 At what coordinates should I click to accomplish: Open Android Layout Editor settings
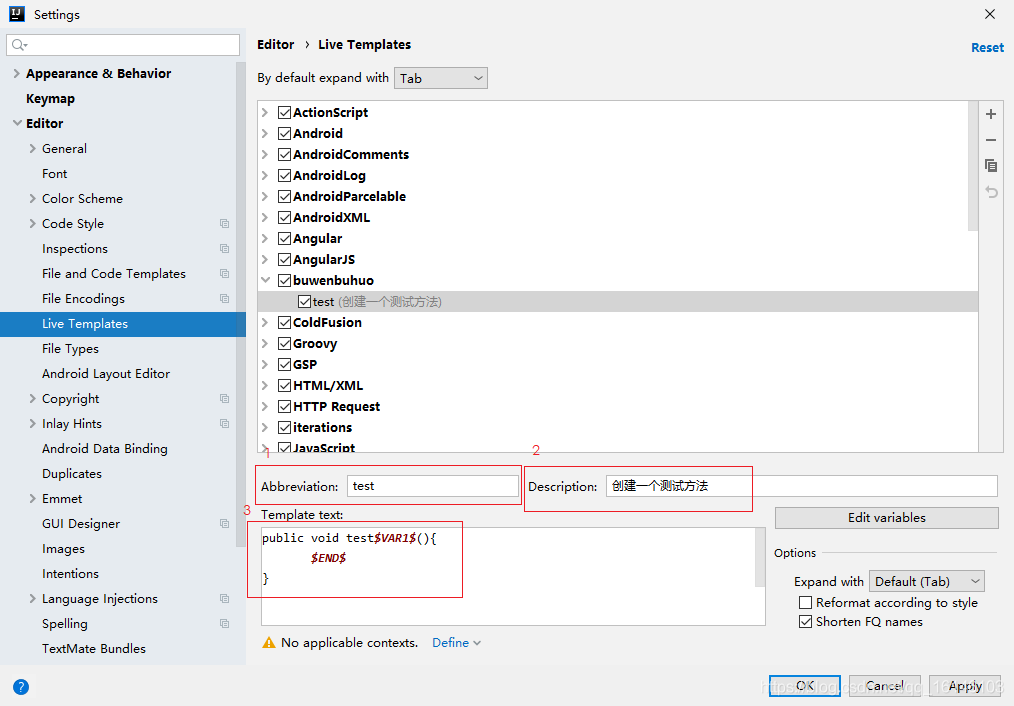pyautogui.click(x=106, y=374)
